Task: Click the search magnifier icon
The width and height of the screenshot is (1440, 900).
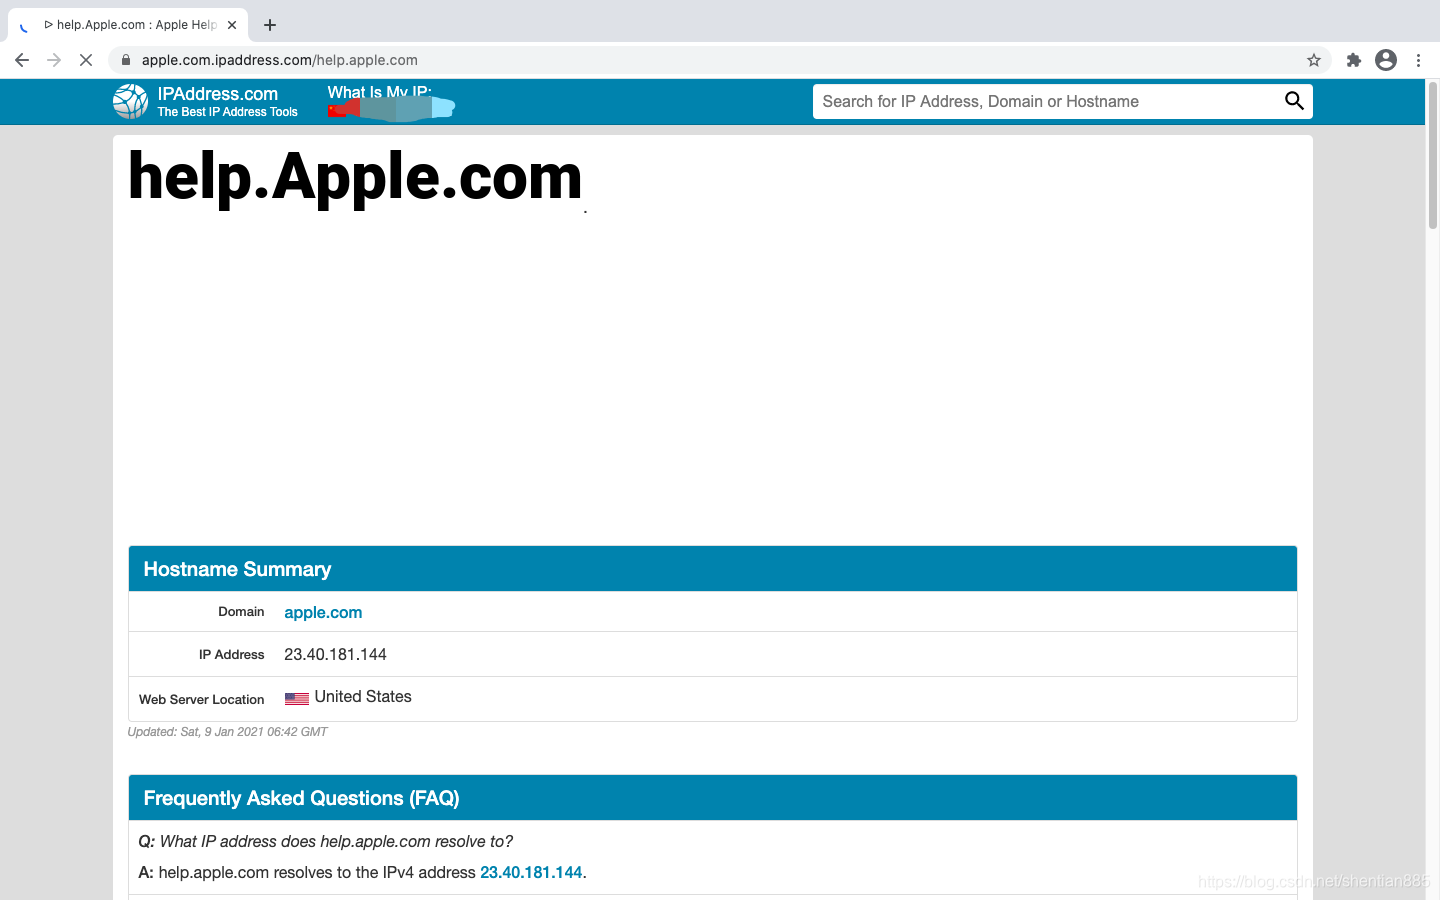Action: 1294,101
